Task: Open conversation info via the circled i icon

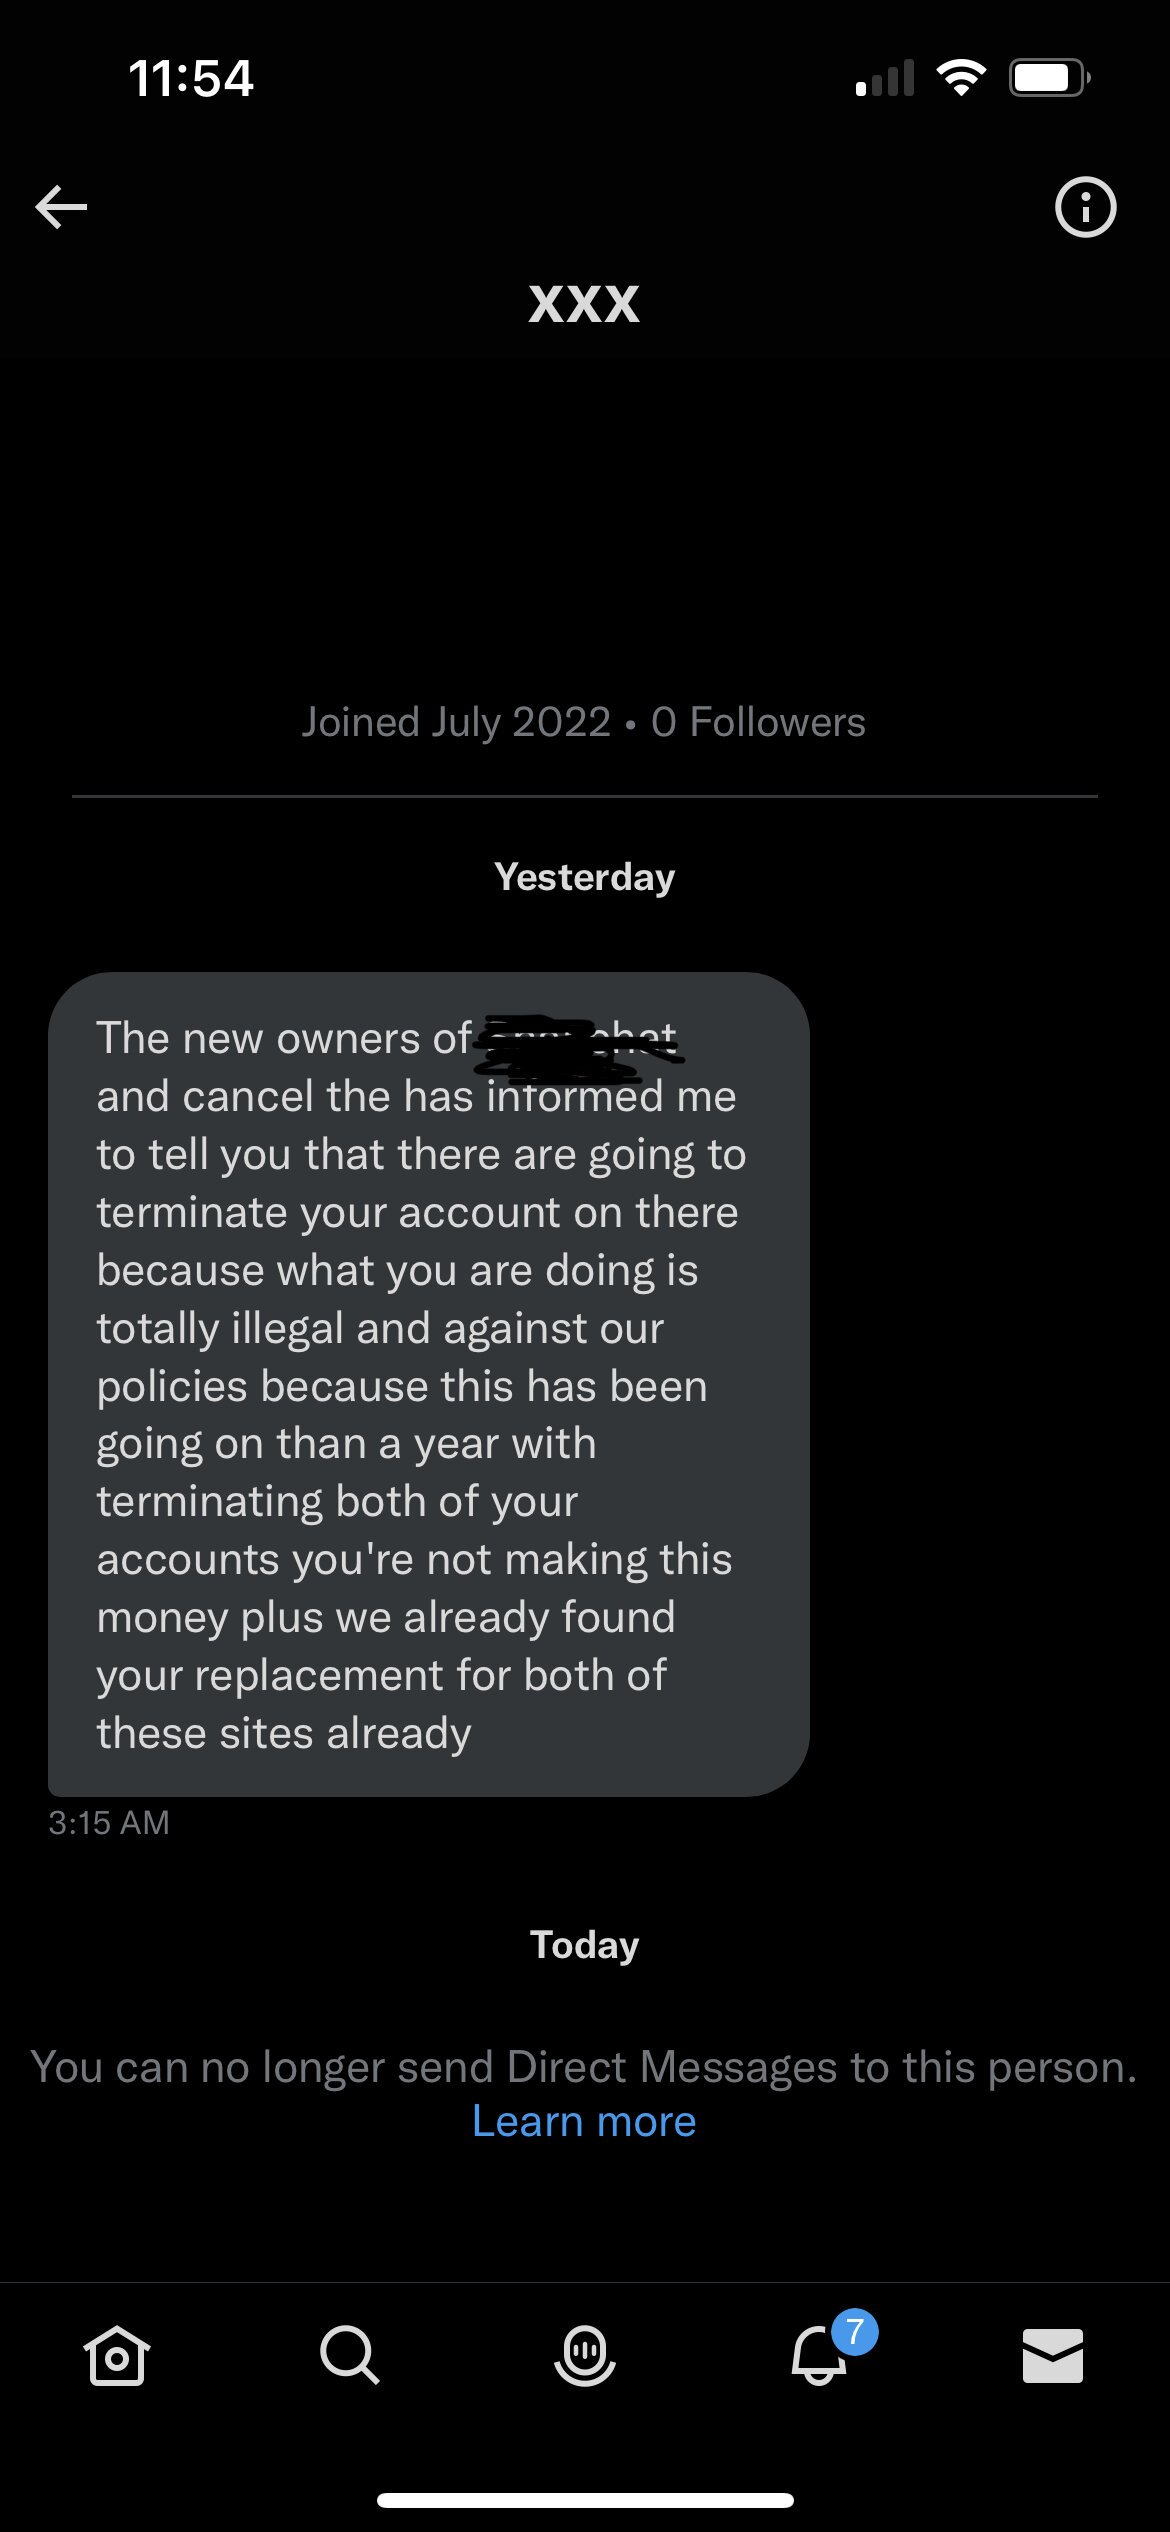Action: coord(1085,207)
